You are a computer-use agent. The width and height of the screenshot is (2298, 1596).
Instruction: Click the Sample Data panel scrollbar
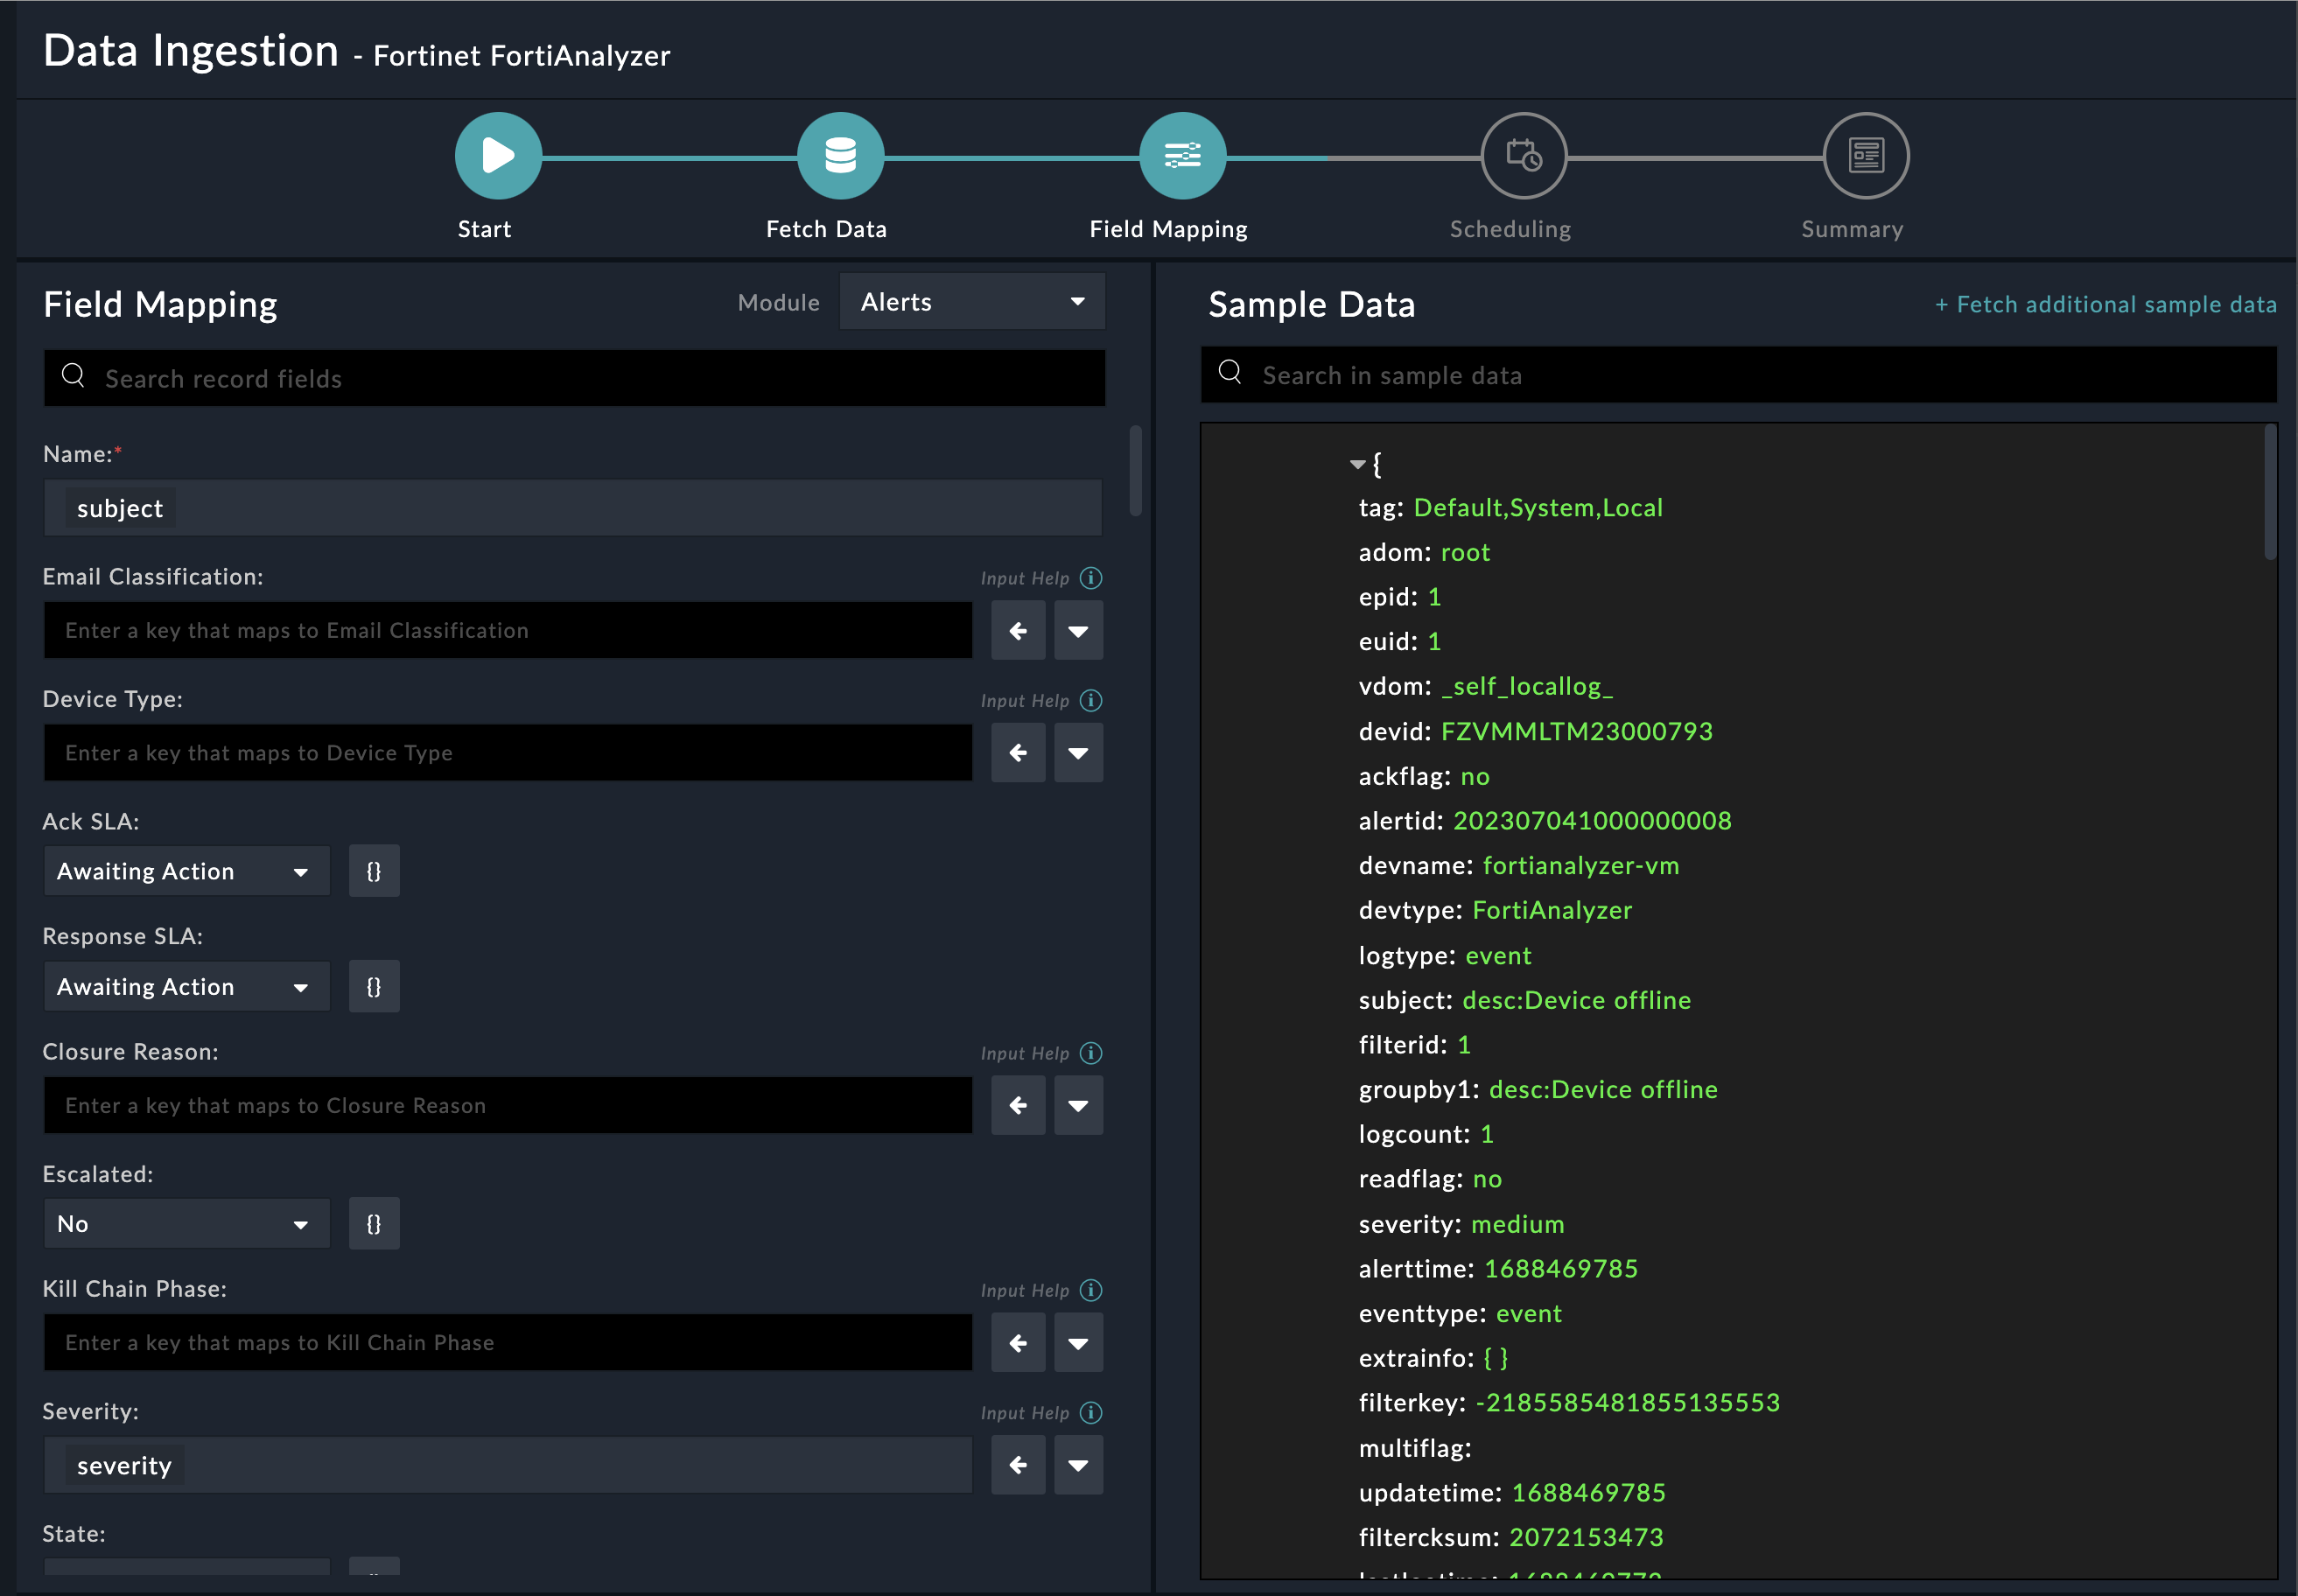[x=2270, y=492]
